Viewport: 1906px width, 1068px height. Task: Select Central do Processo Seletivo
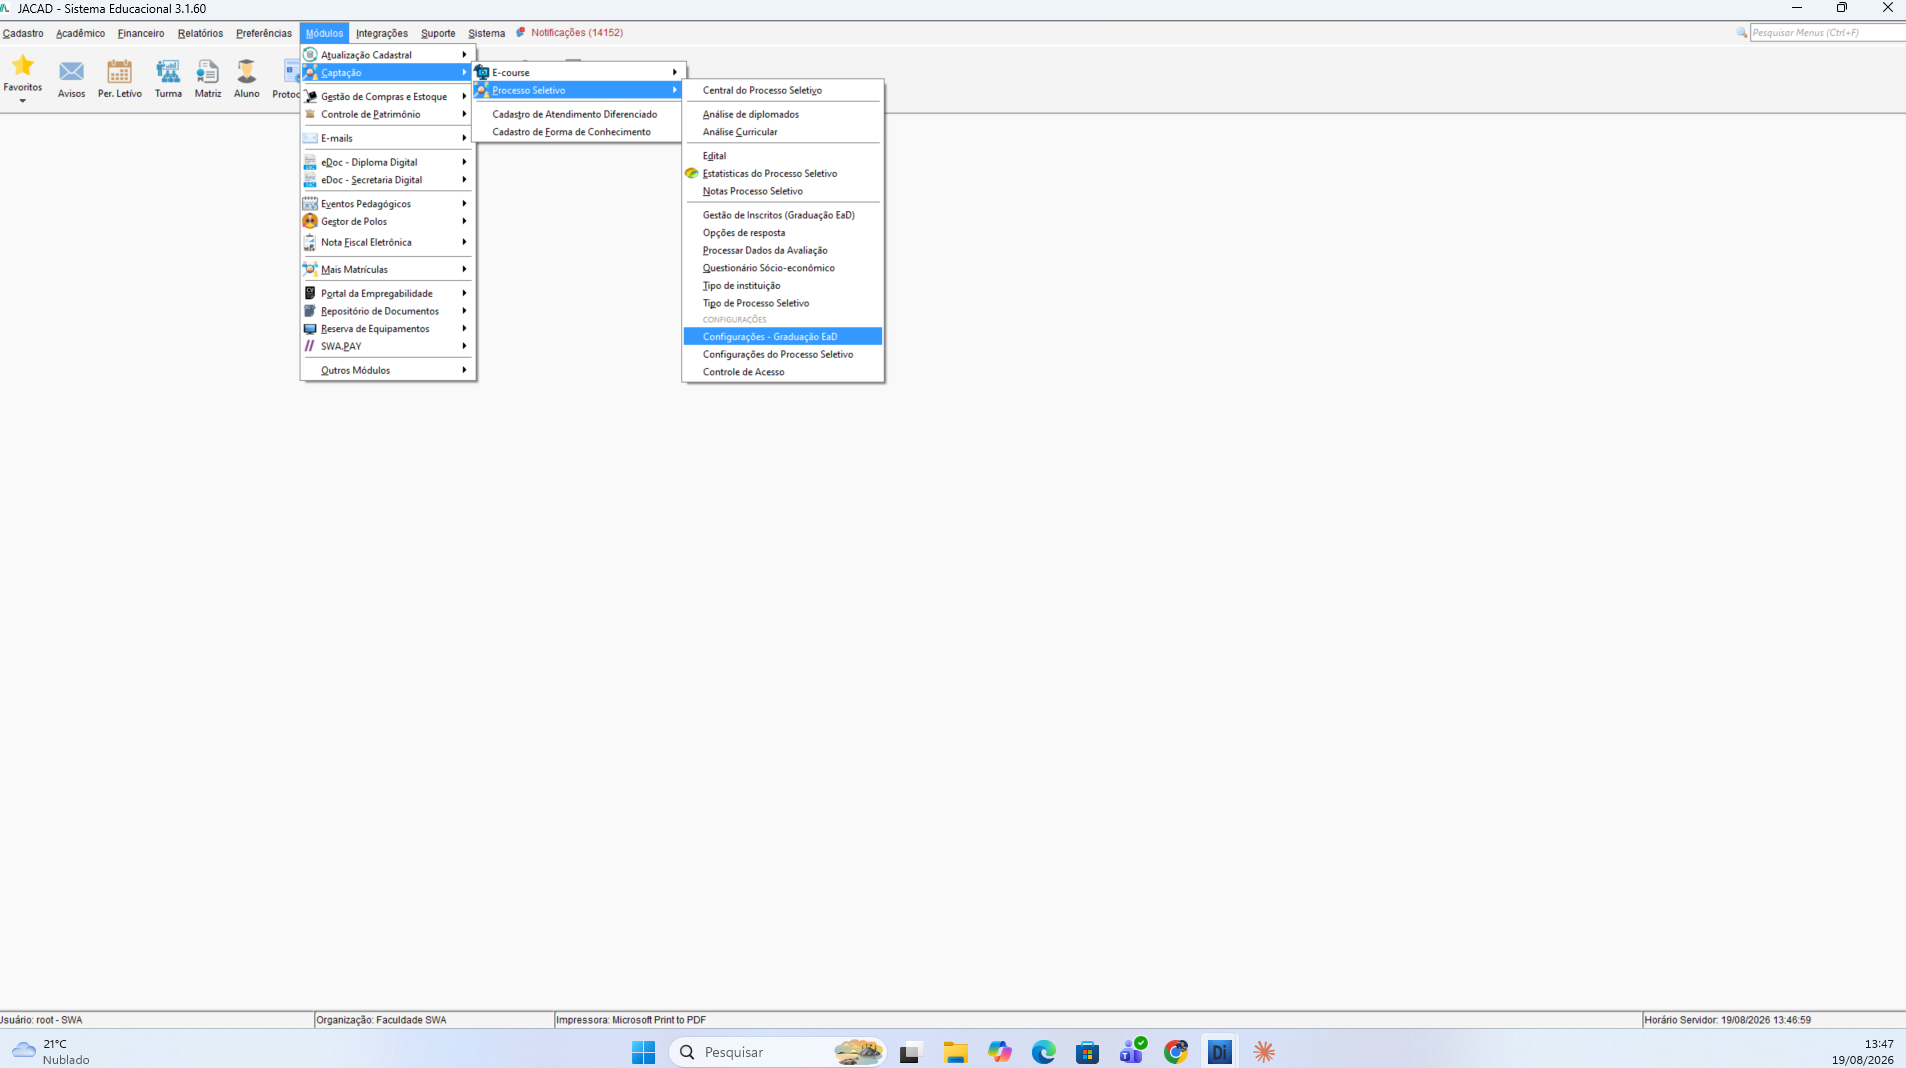[x=783, y=90]
